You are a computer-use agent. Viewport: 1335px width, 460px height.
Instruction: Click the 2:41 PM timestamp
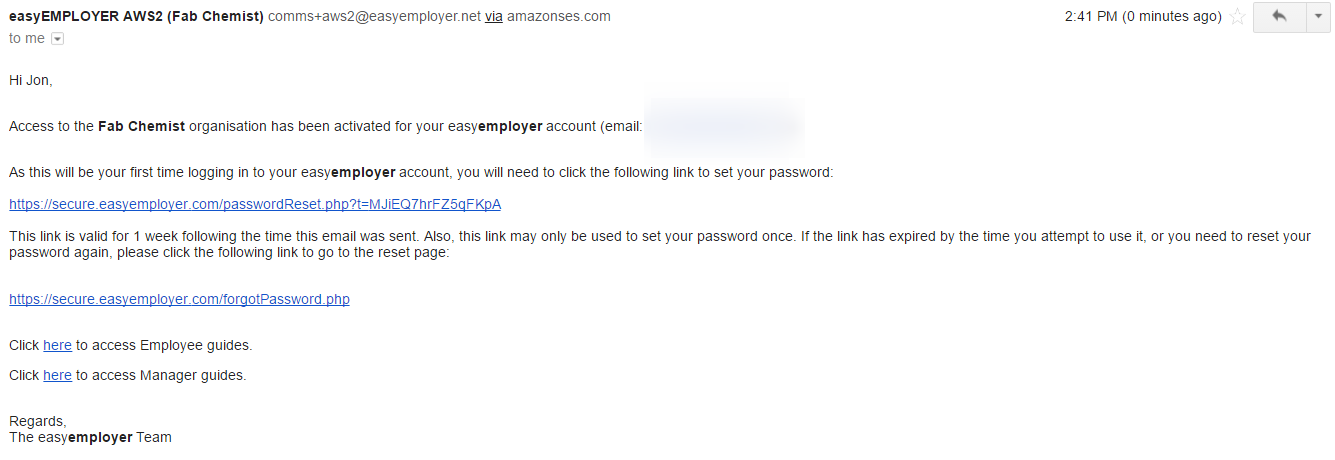click(1144, 17)
